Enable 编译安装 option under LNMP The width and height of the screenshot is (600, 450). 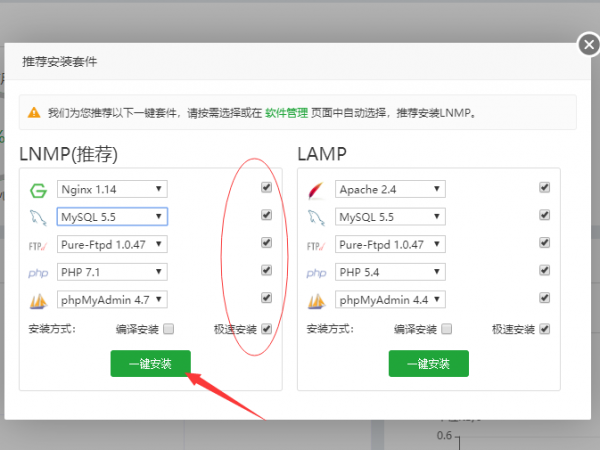169,328
